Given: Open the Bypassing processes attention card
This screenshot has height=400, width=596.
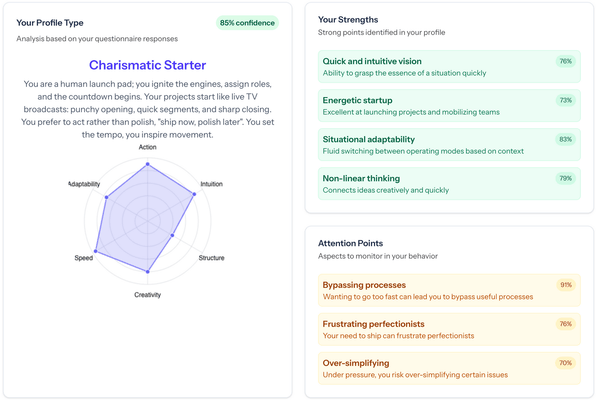Looking at the screenshot, I should [449, 290].
